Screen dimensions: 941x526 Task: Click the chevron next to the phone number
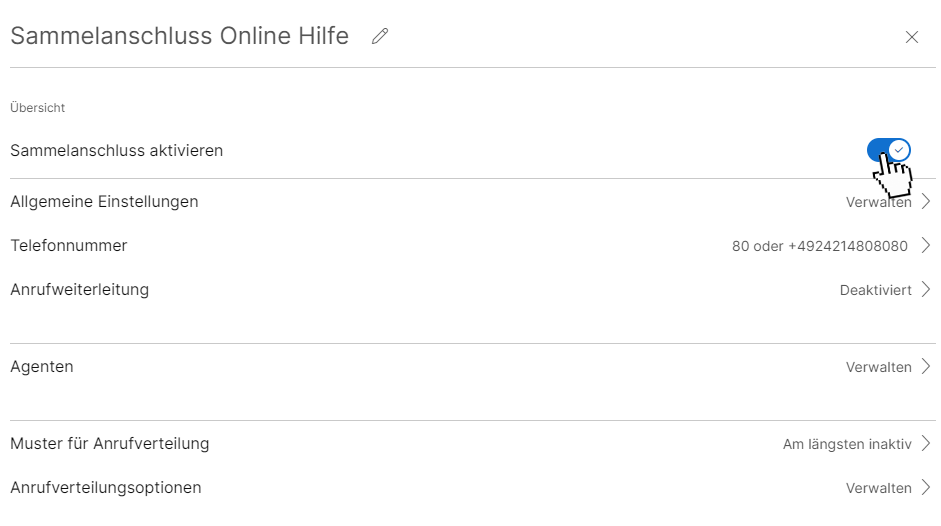pyautogui.click(x=926, y=246)
